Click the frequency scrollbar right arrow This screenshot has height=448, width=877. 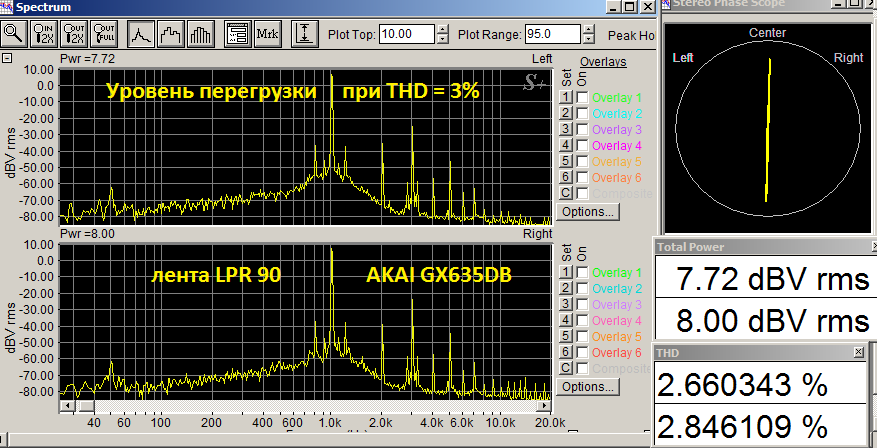point(544,405)
